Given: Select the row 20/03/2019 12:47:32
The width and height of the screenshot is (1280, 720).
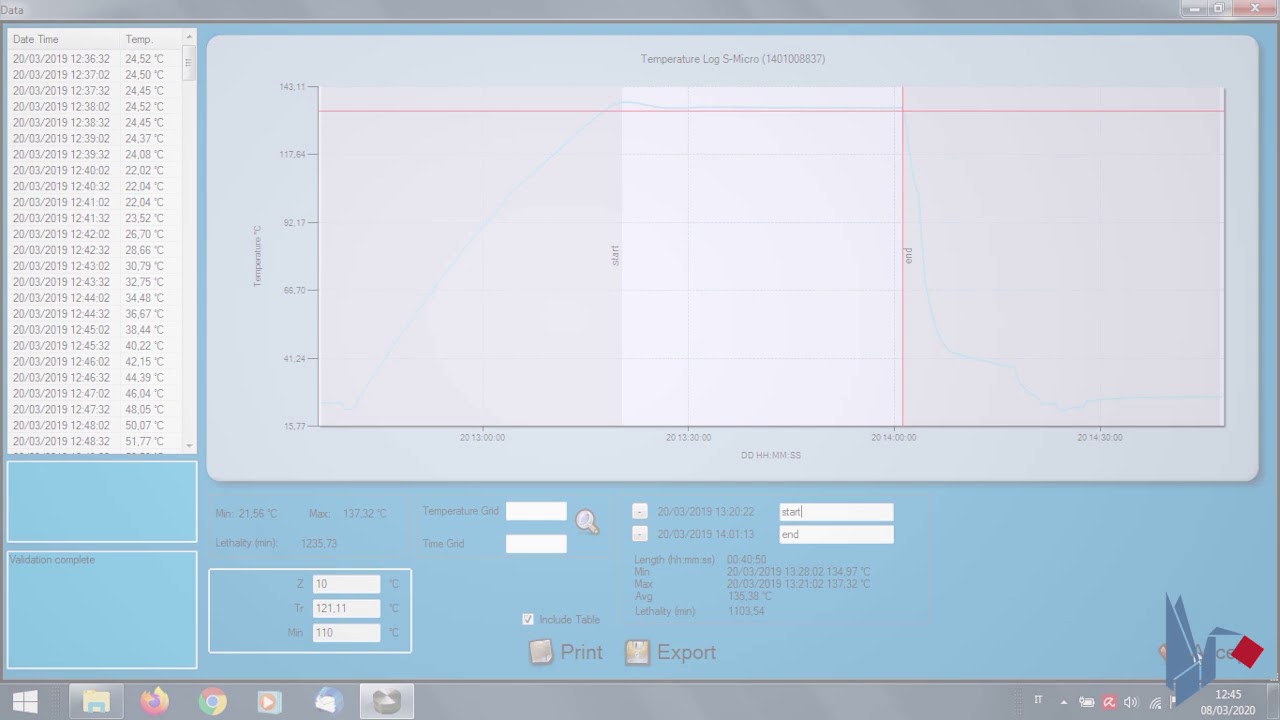Looking at the screenshot, I should click(x=95, y=410).
